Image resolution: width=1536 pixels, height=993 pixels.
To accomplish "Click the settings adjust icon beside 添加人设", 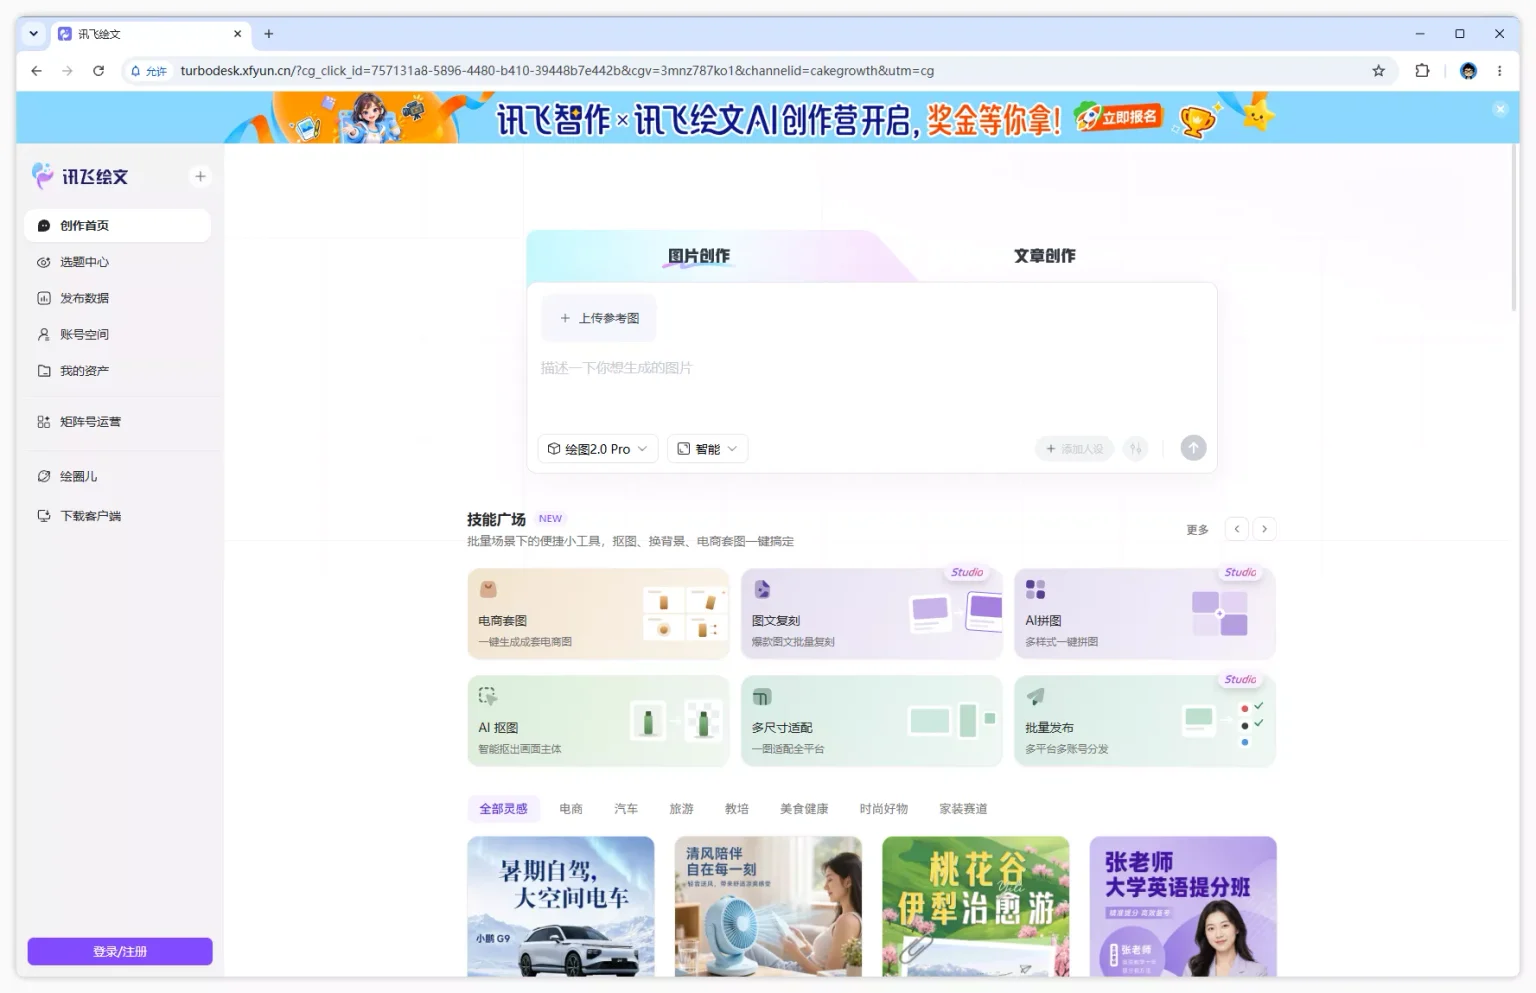I will tap(1135, 449).
